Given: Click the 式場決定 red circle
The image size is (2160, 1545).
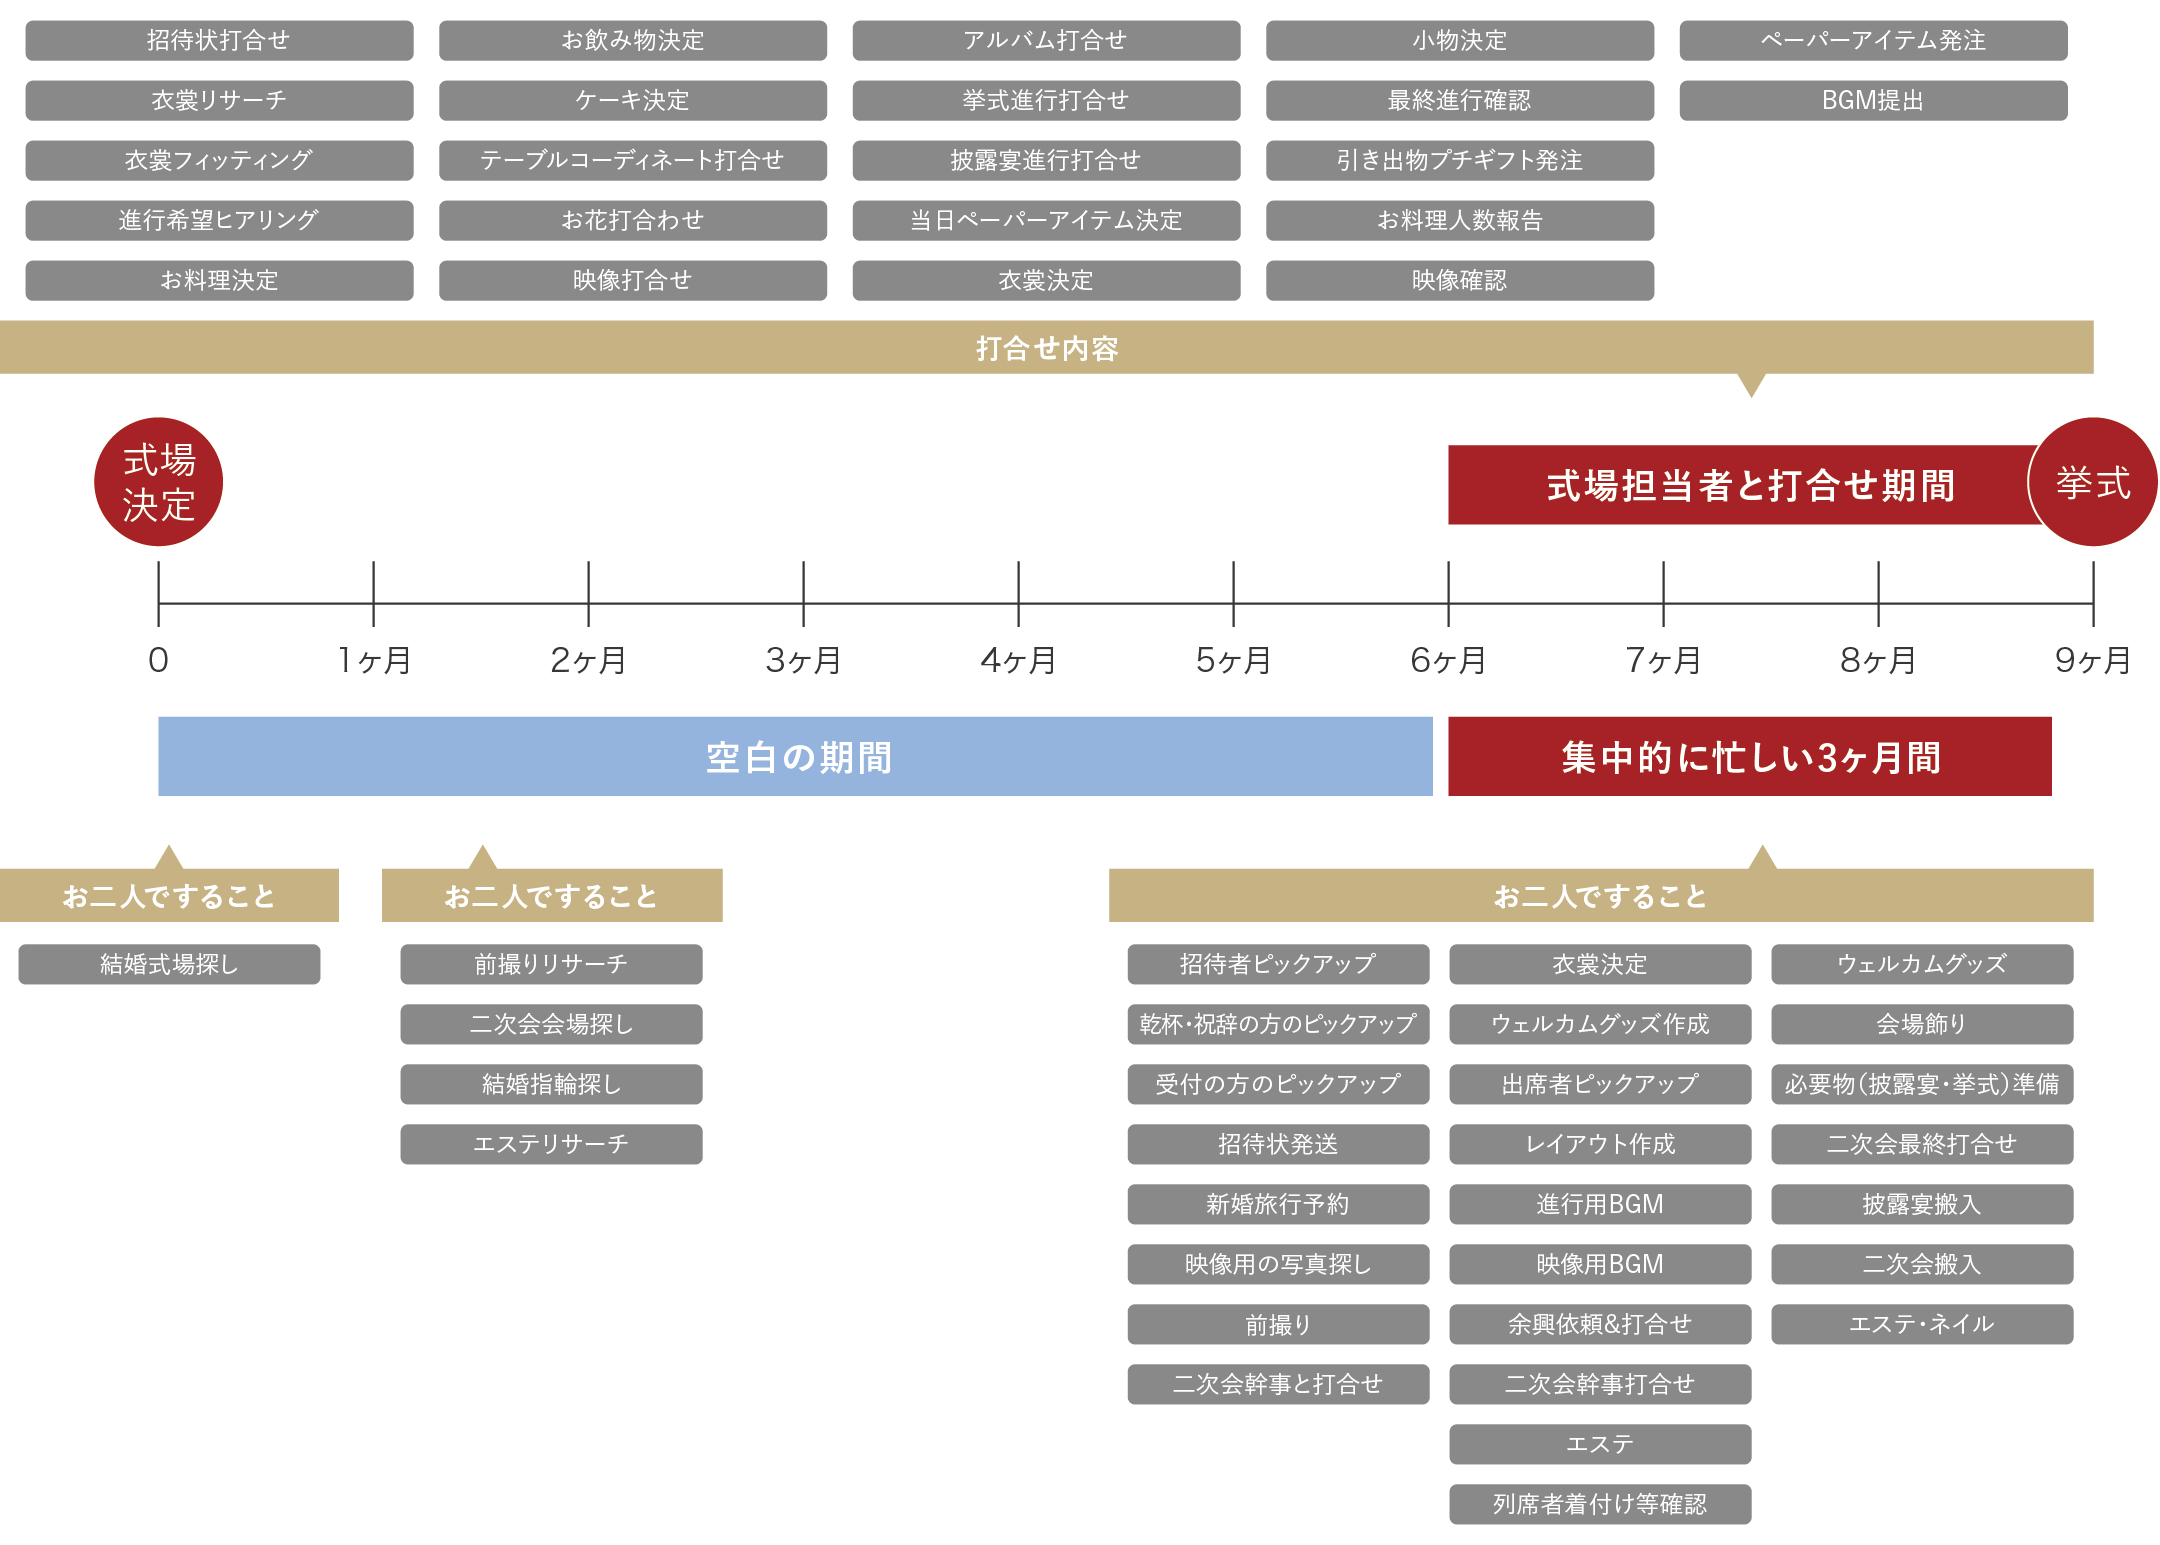Looking at the screenshot, I should point(158,482).
